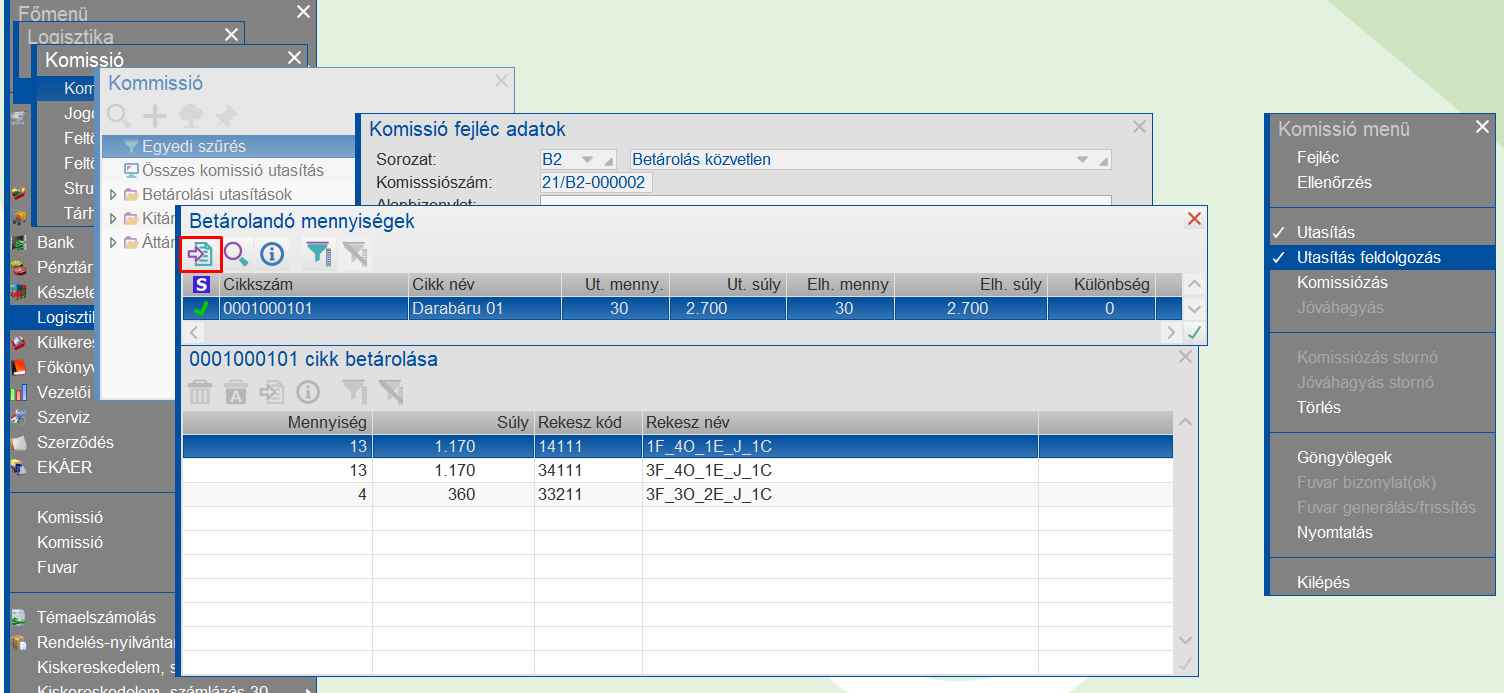Click the Vezetői chart icon in Főmenü
Image resolution: width=1504 pixels, height=693 pixels.
click(18, 392)
